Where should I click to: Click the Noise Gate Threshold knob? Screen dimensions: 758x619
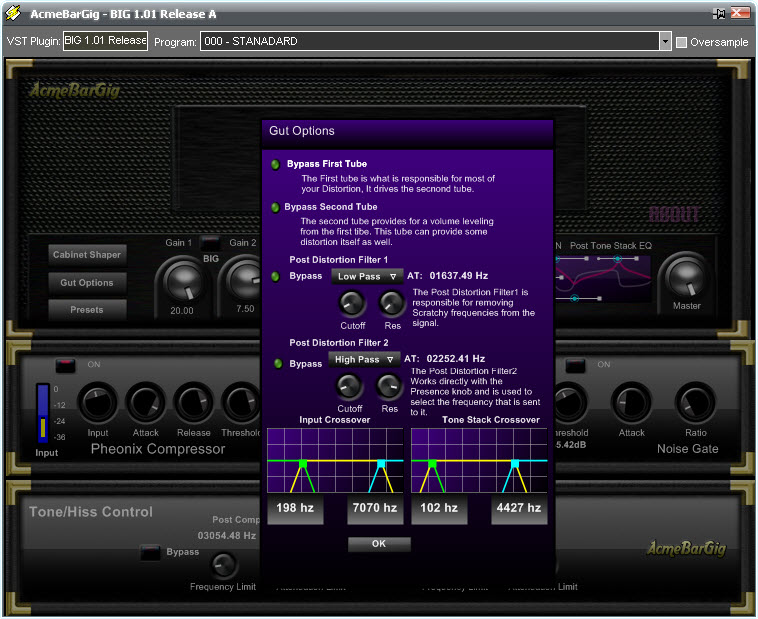[569, 403]
